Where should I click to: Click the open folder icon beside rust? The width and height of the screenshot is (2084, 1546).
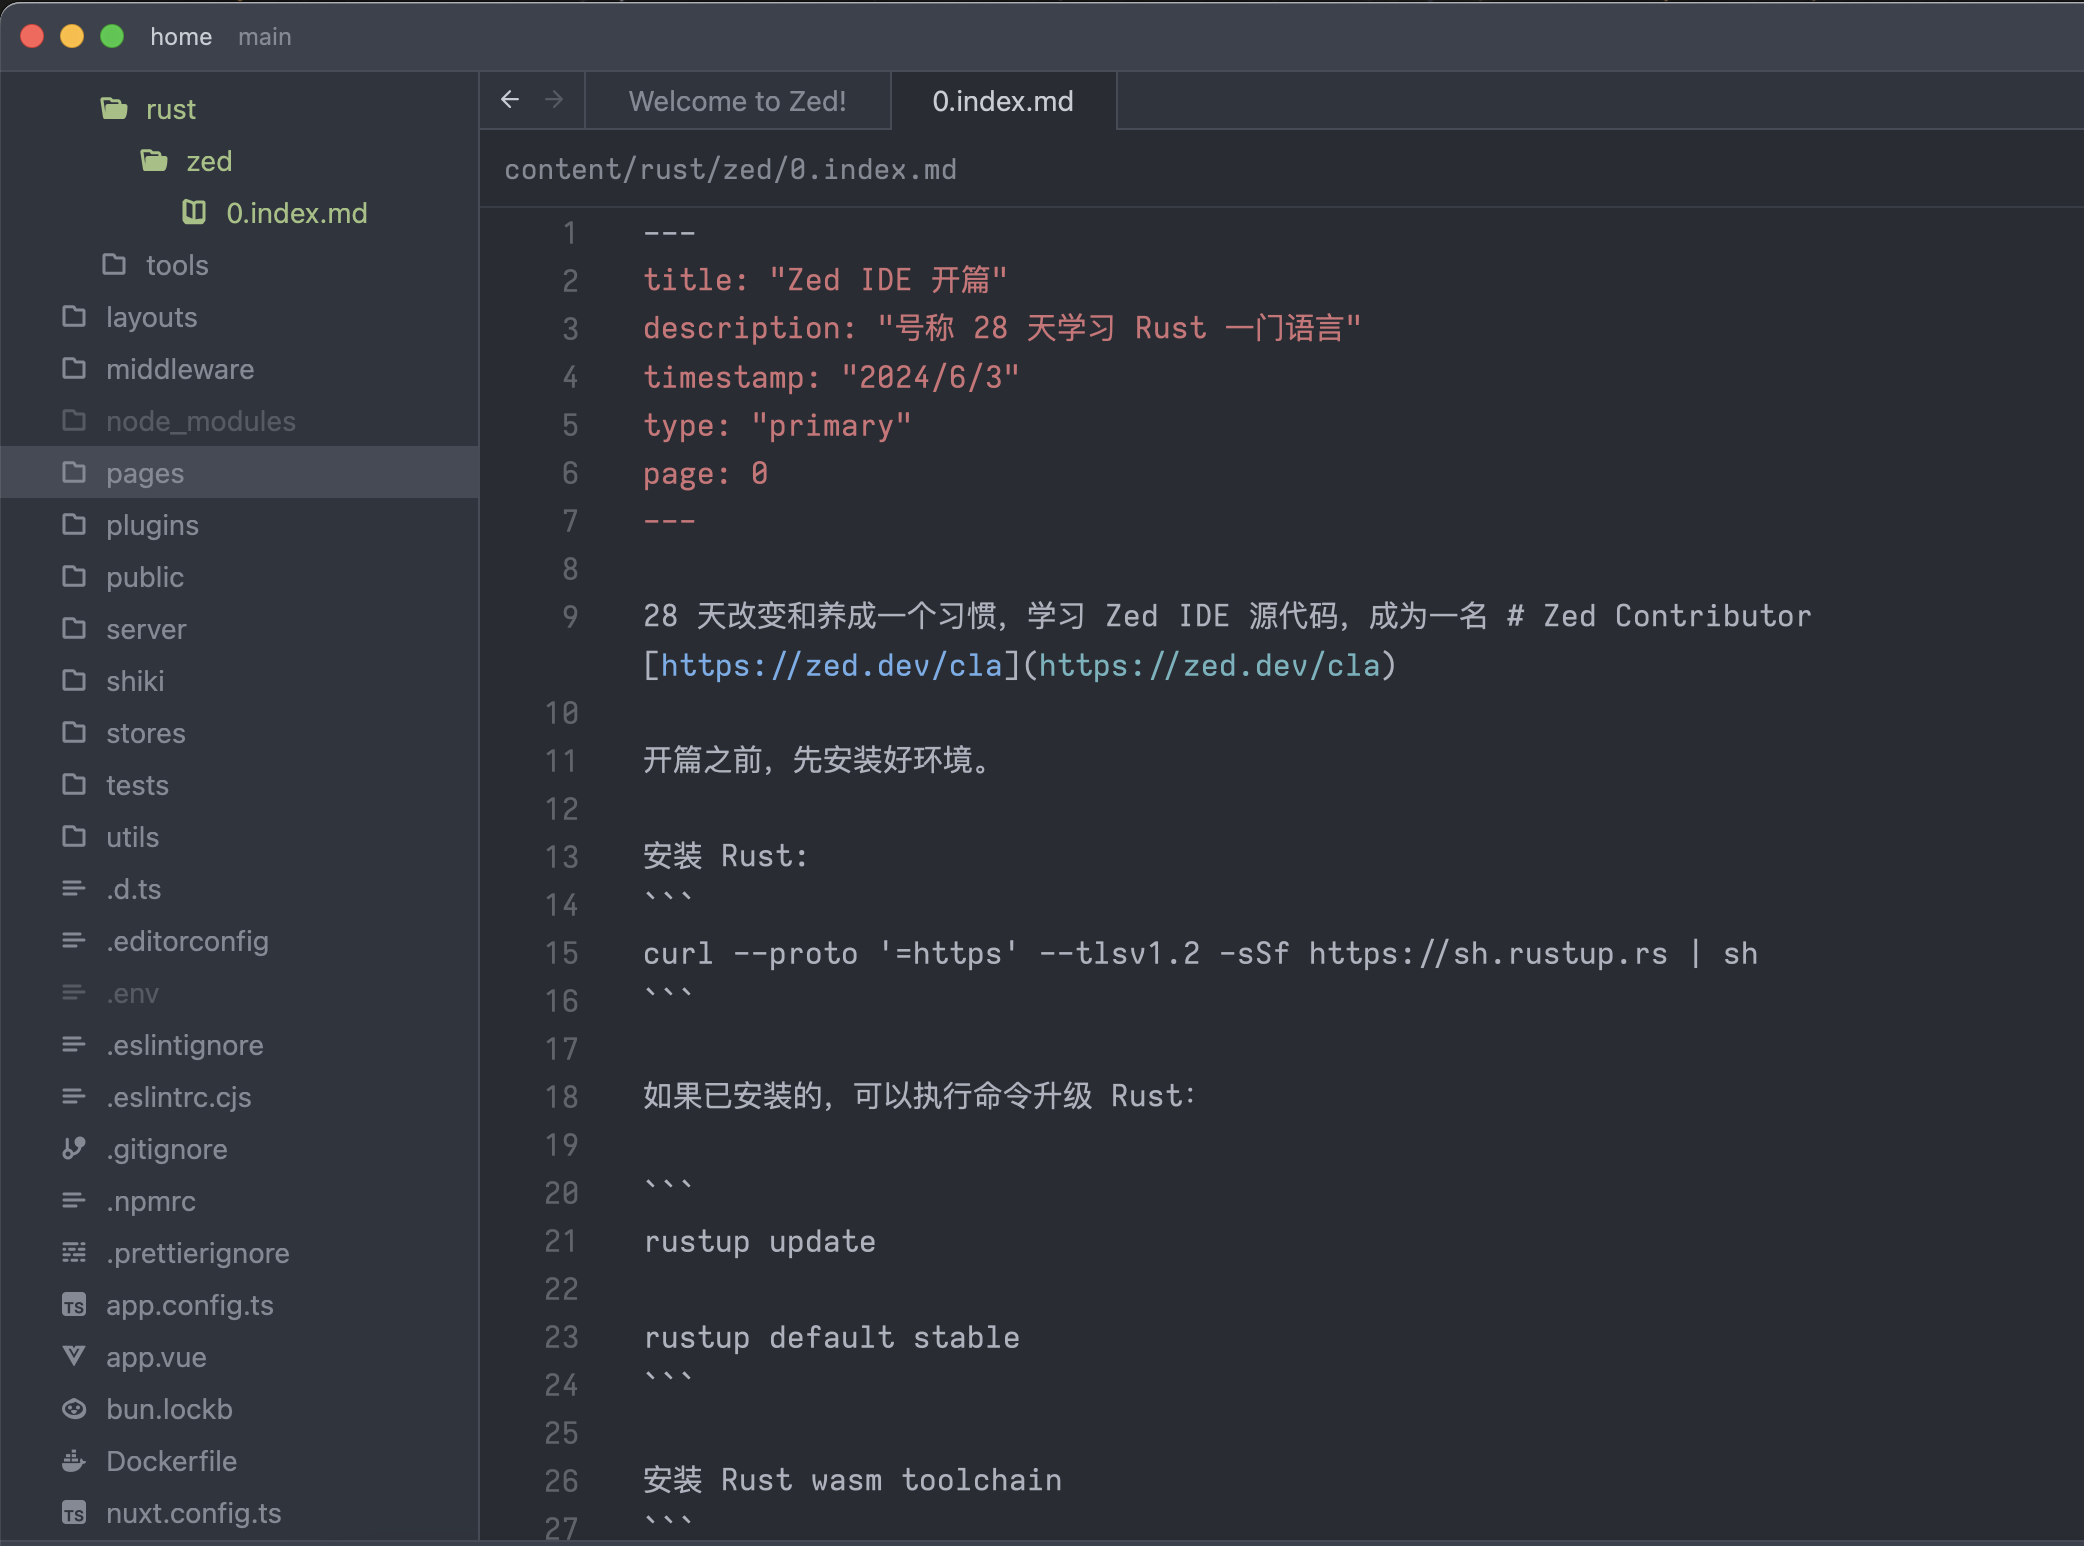coord(114,108)
